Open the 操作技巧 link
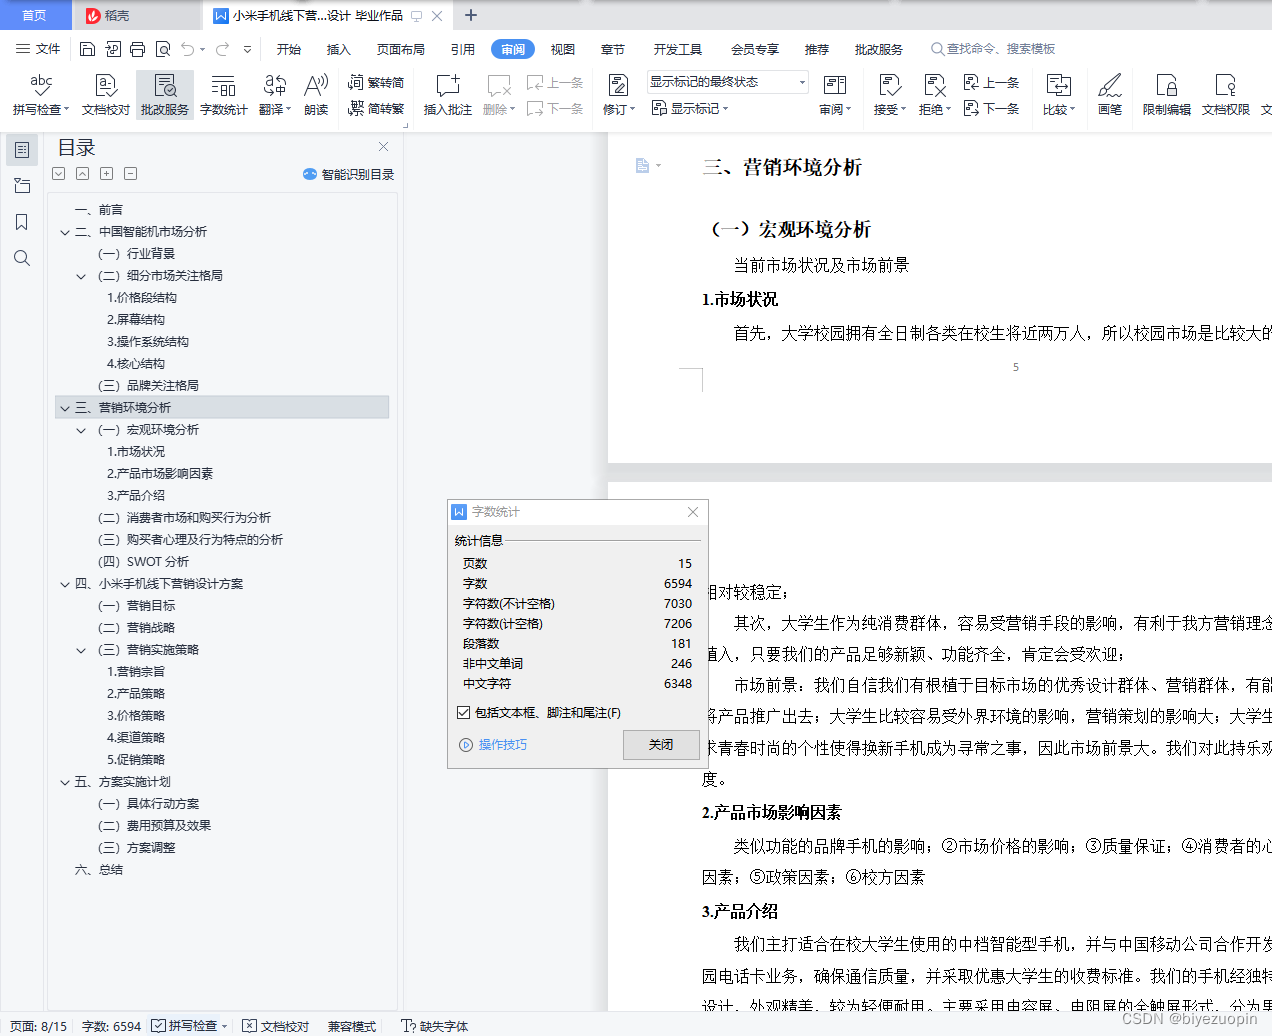The width and height of the screenshot is (1272, 1036). [493, 745]
